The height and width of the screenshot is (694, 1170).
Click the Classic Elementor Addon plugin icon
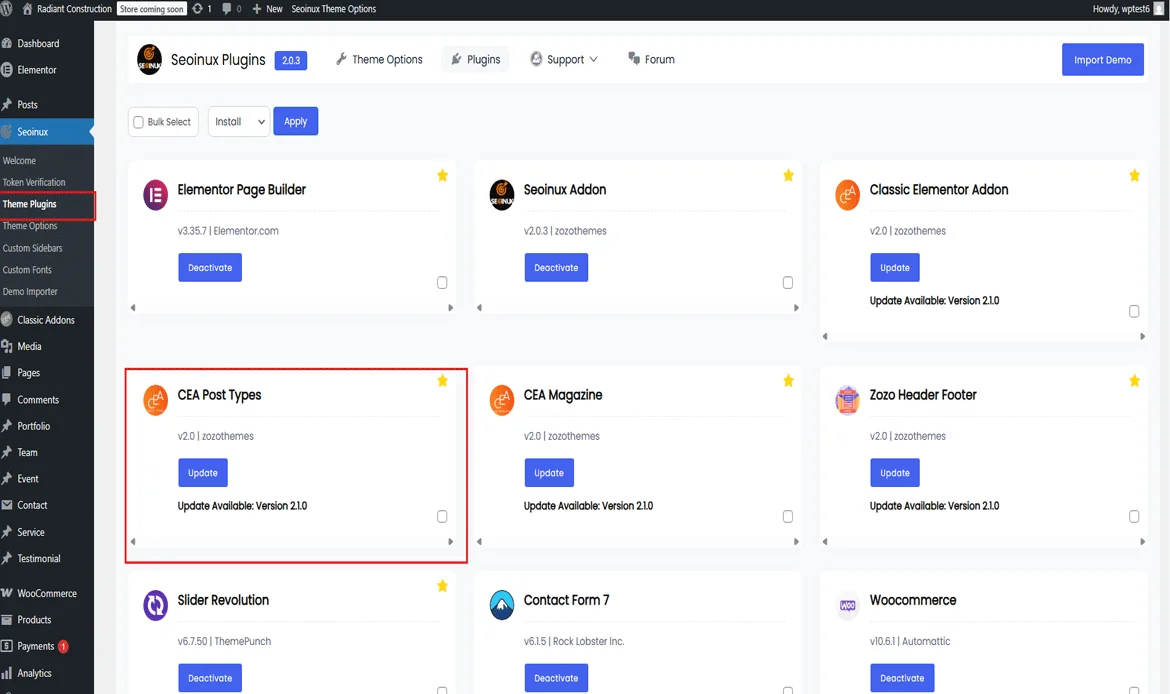(847, 196)
